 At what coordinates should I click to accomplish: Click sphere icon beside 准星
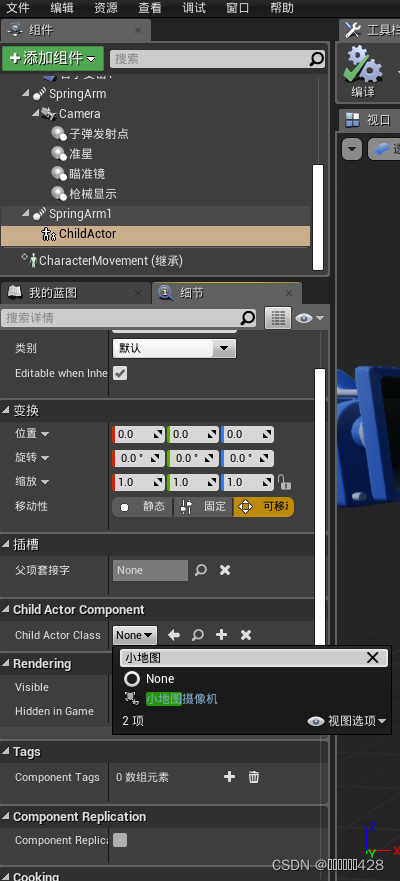click(59, 154)
